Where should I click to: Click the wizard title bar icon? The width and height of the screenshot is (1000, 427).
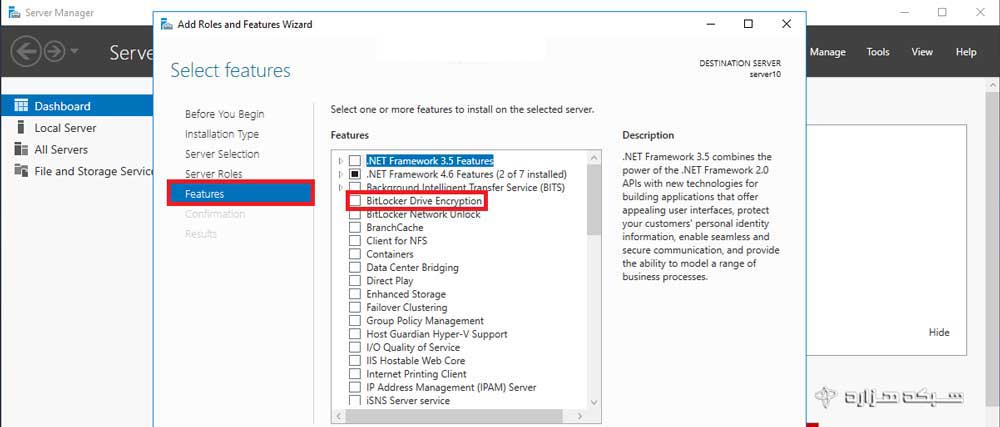click(167, 24)
